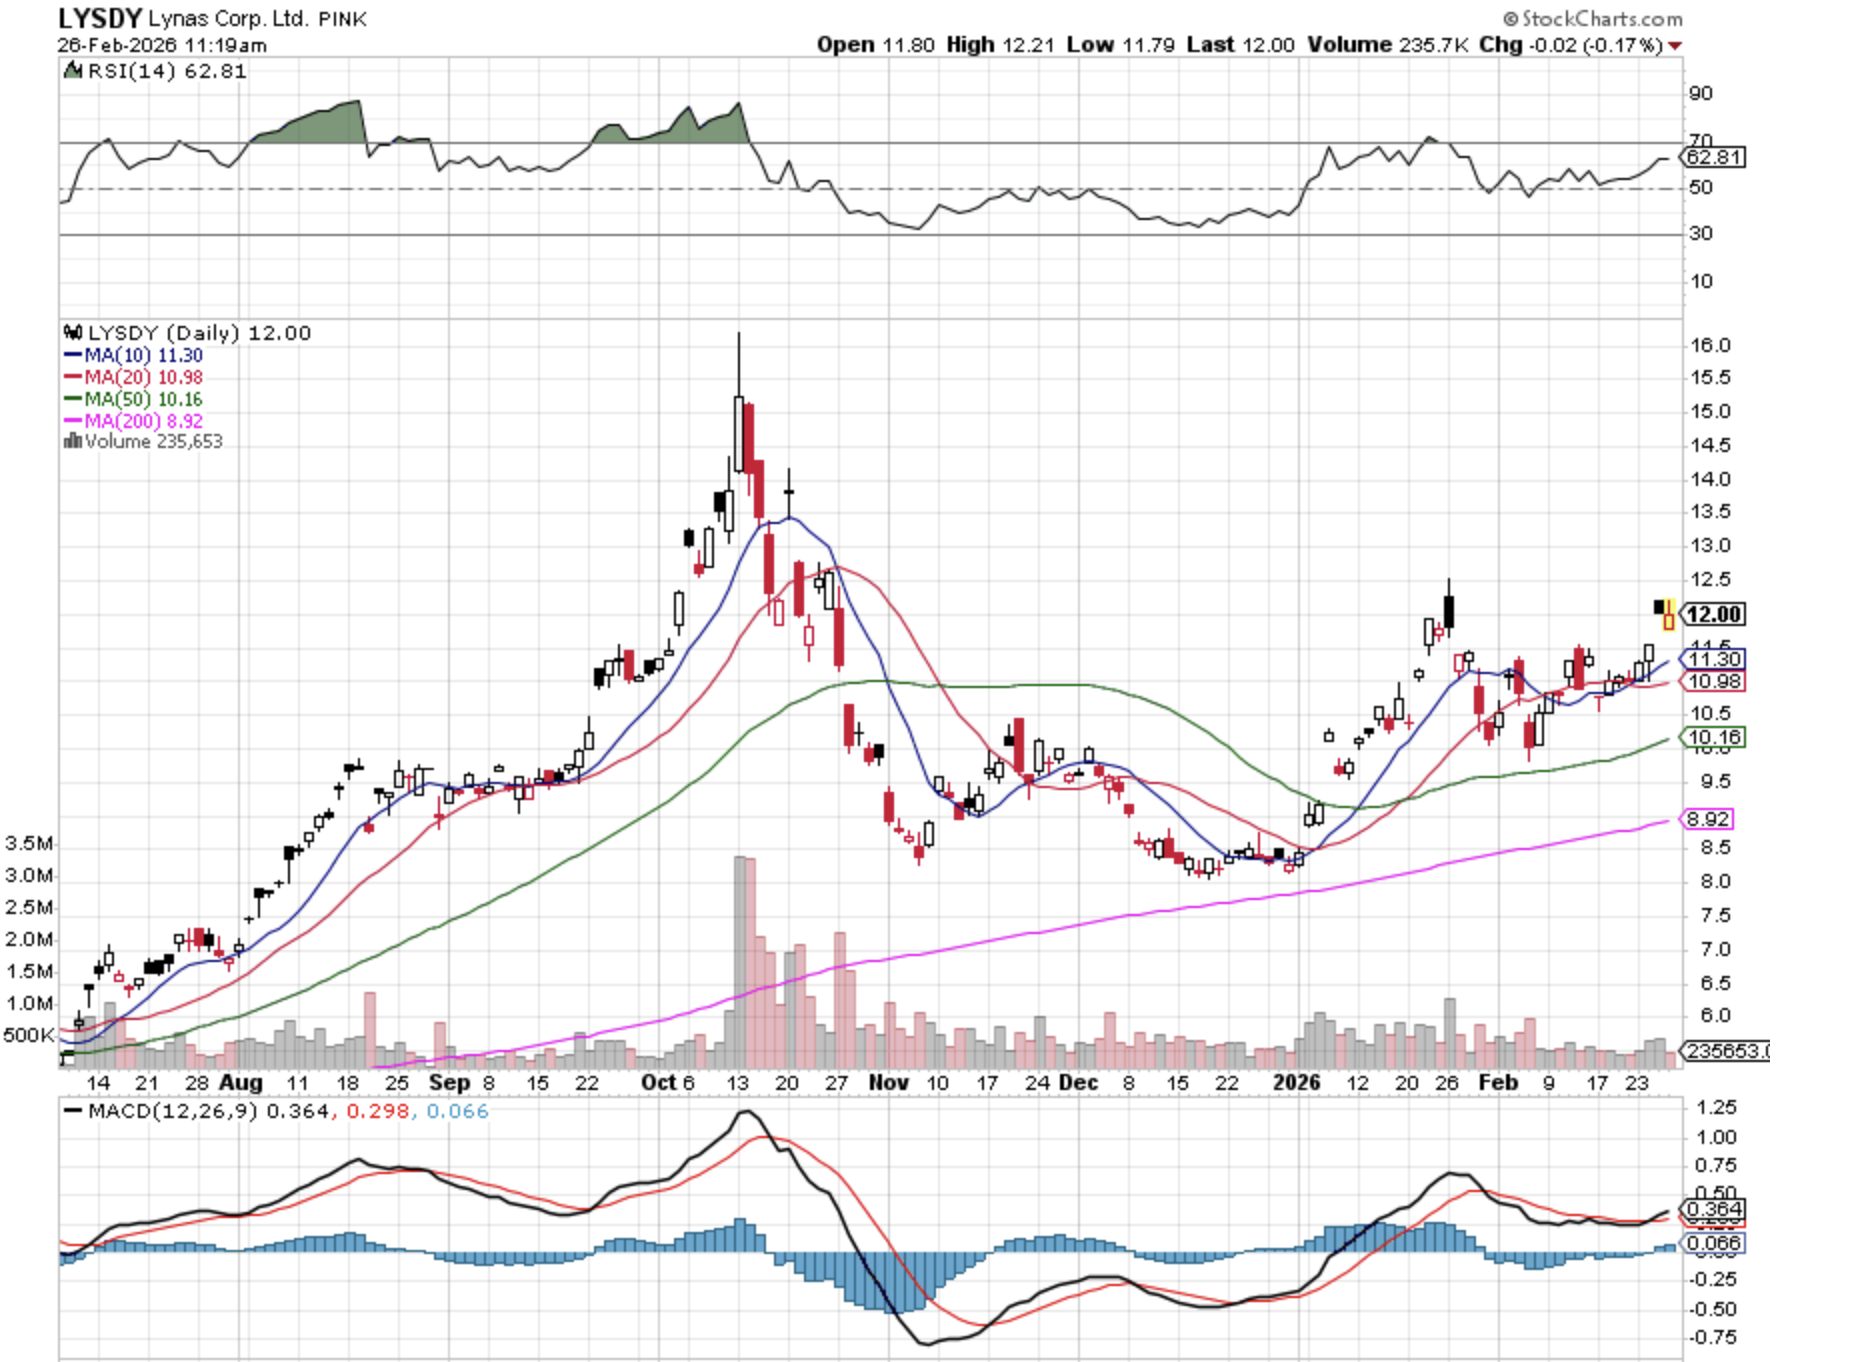Click the red down arrow after Chg
Viewport: 1866px width, 1362px height.
point(1674,46)
